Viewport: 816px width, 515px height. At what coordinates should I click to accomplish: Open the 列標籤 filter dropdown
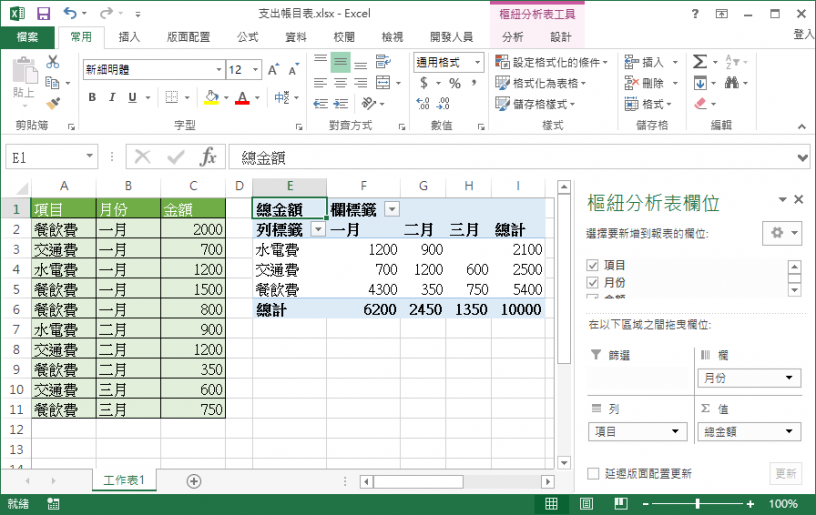point(318,229)
